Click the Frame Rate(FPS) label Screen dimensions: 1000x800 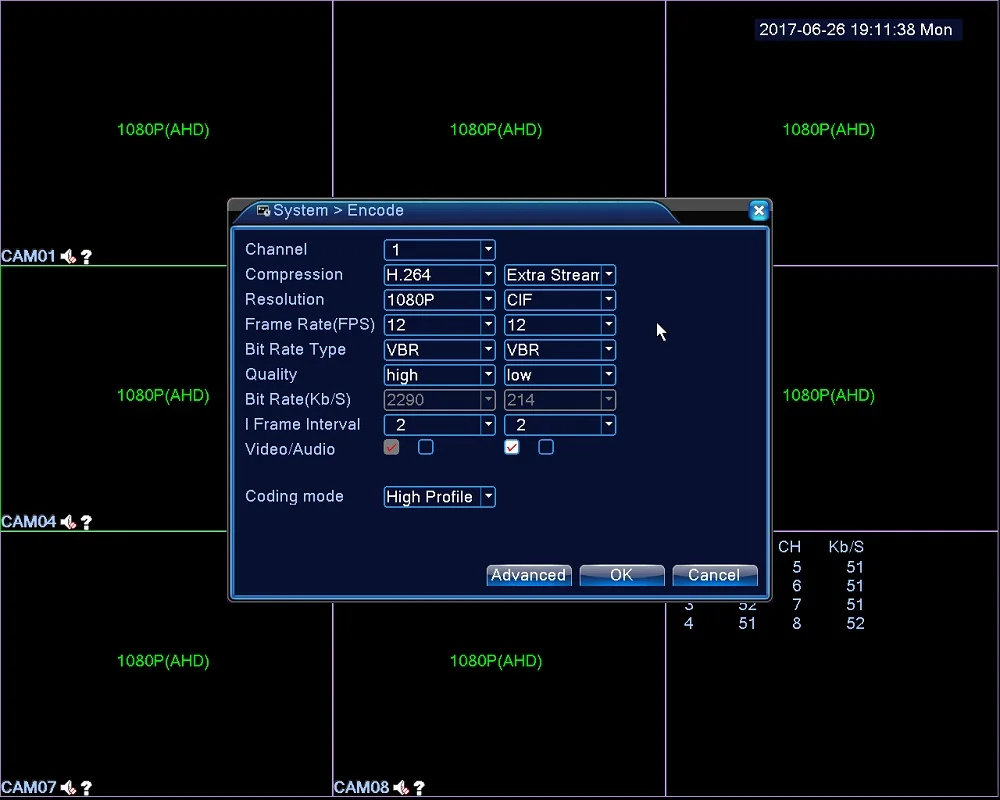[309, 325]
